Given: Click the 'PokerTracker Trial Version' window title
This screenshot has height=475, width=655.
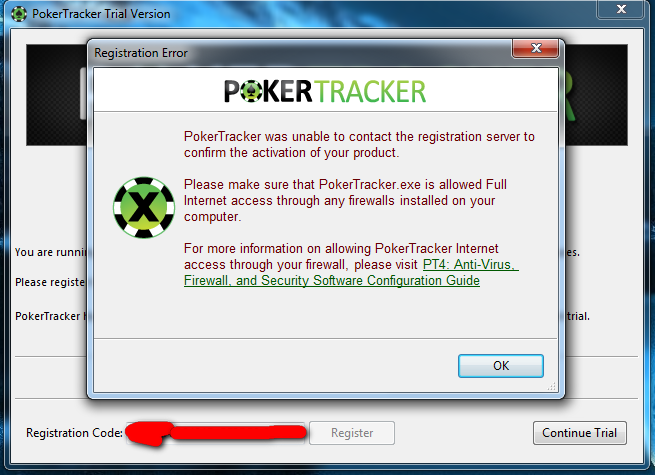Looking at the screenshot, I should (x=101, y=14).
